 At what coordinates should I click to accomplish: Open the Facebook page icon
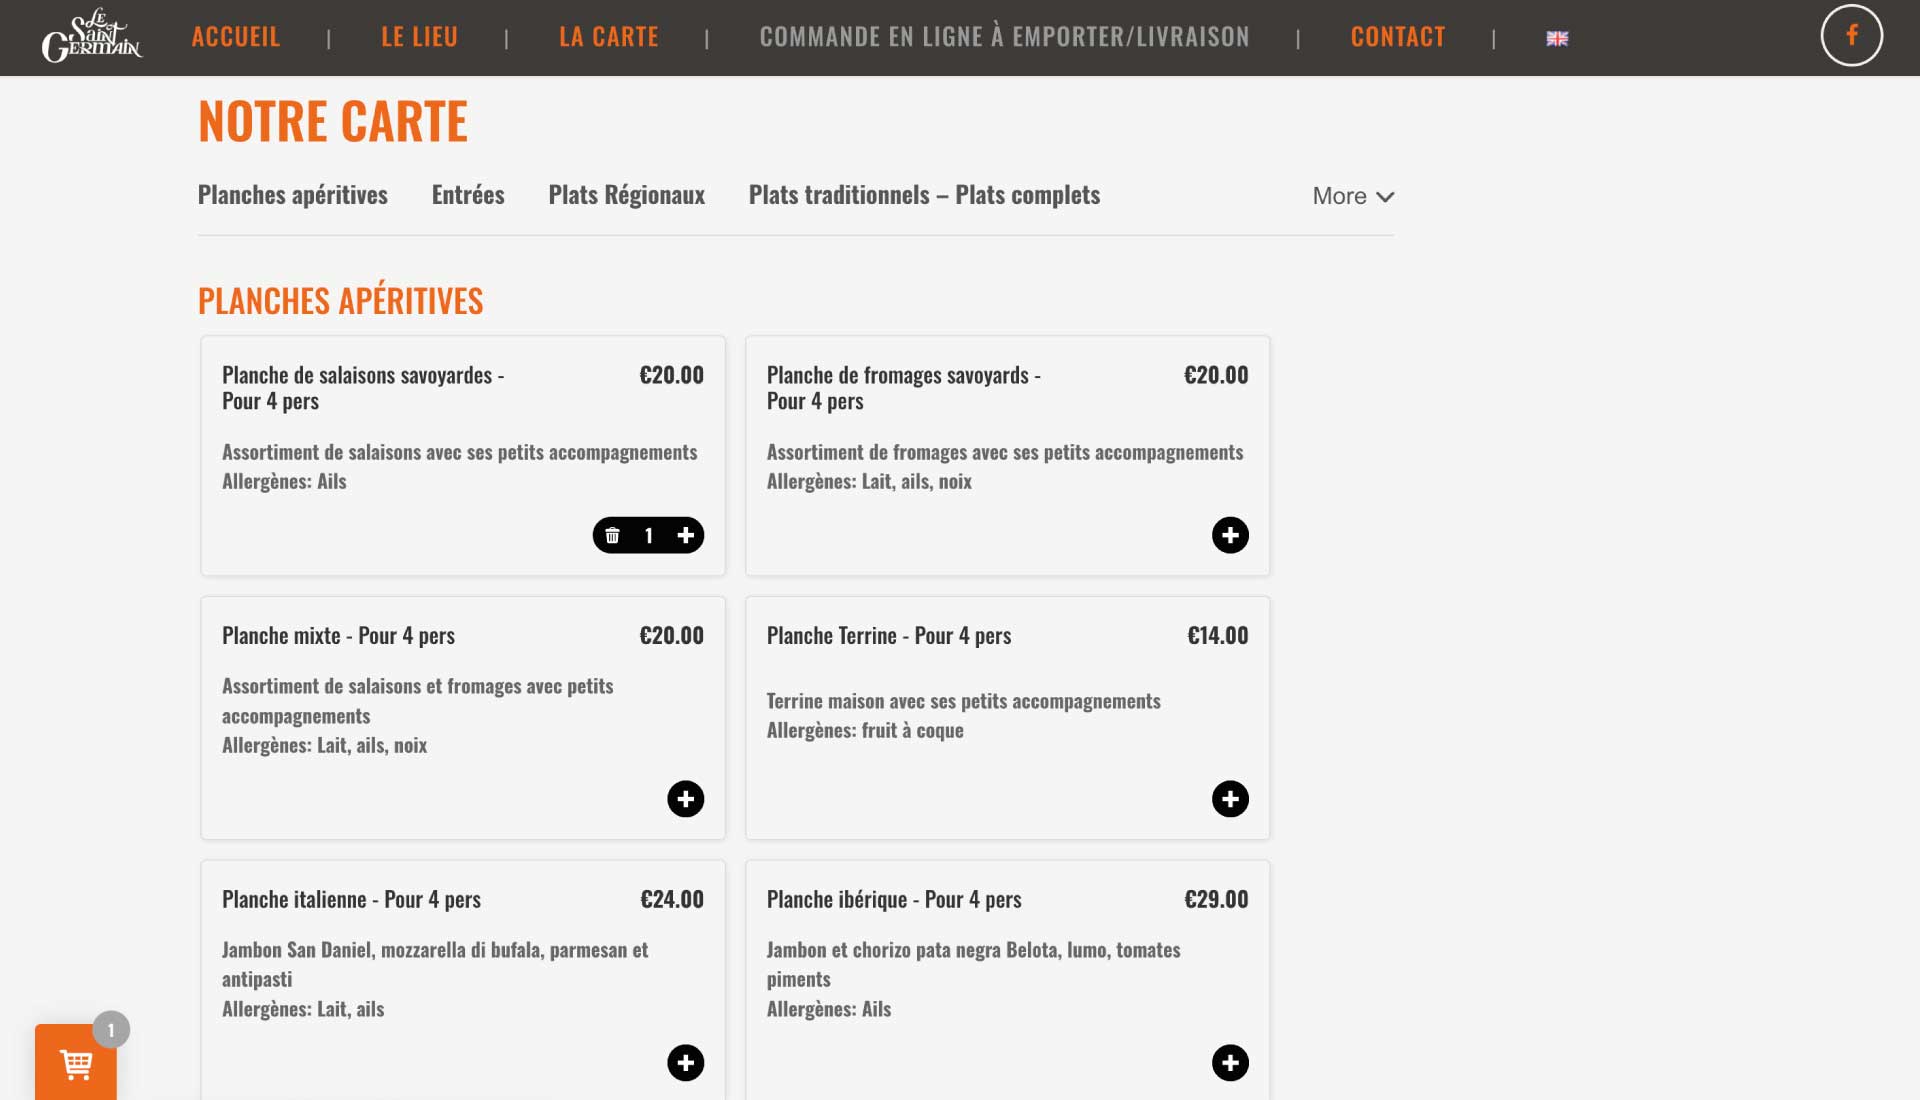tap(1851, 36)
